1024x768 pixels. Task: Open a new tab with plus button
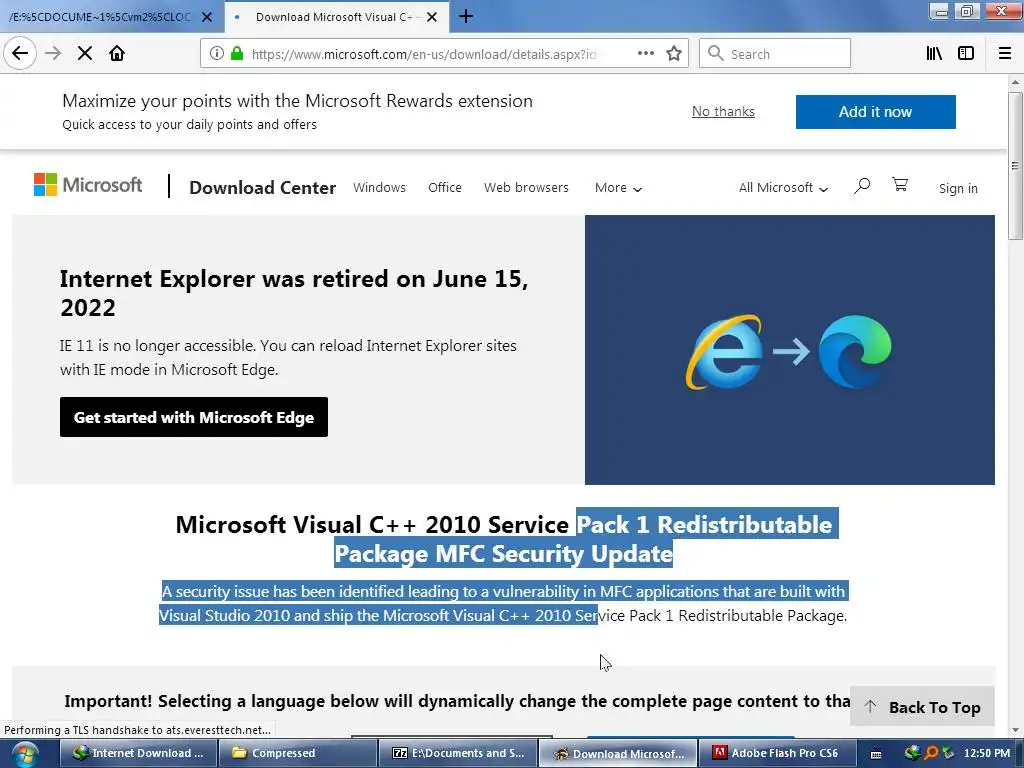pyautogui.click(x=466, y=16)
